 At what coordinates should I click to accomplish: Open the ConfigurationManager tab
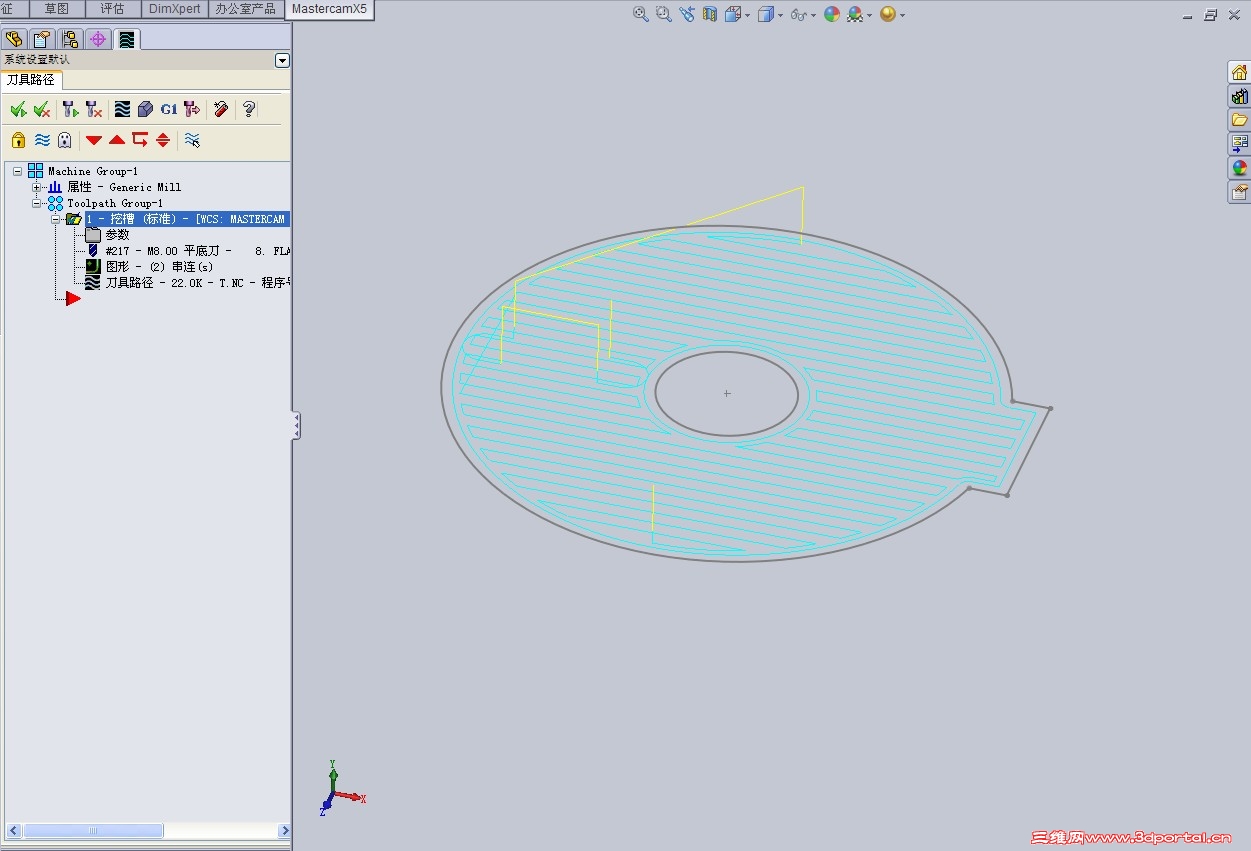(x=70, y=39)
